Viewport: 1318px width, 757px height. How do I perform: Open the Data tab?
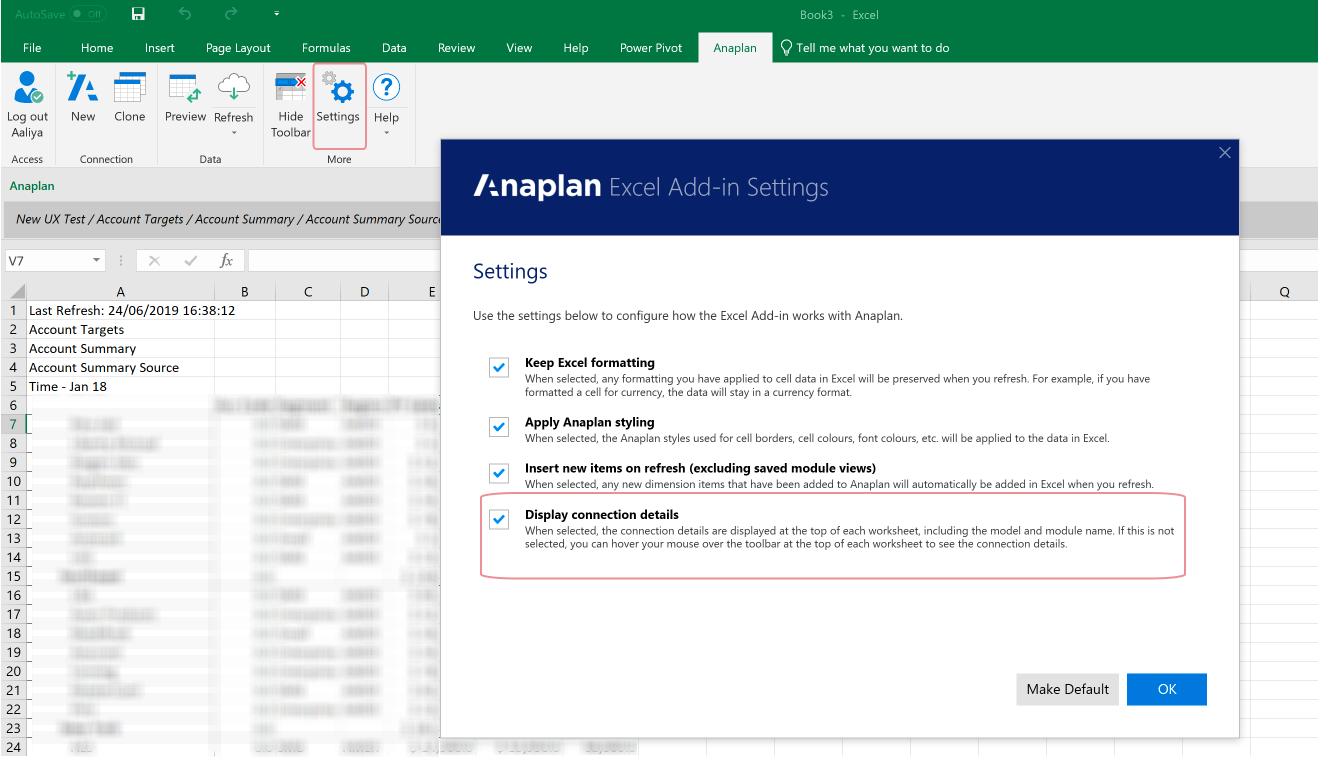point(394,48)
